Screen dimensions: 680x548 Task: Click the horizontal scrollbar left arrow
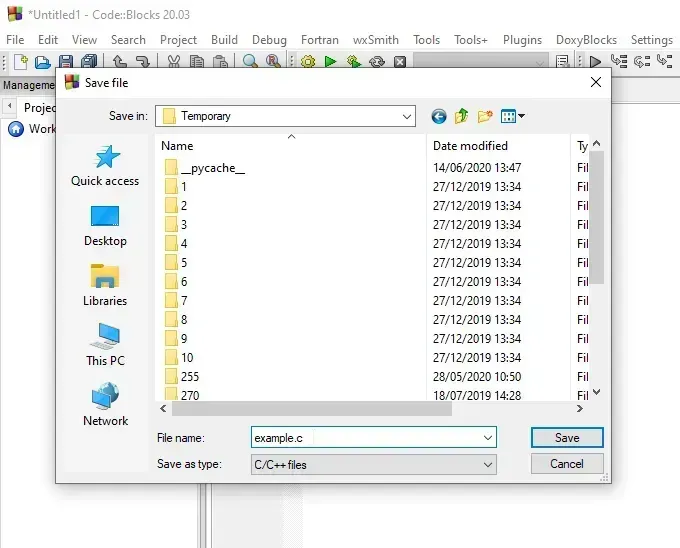click(163, 408)
